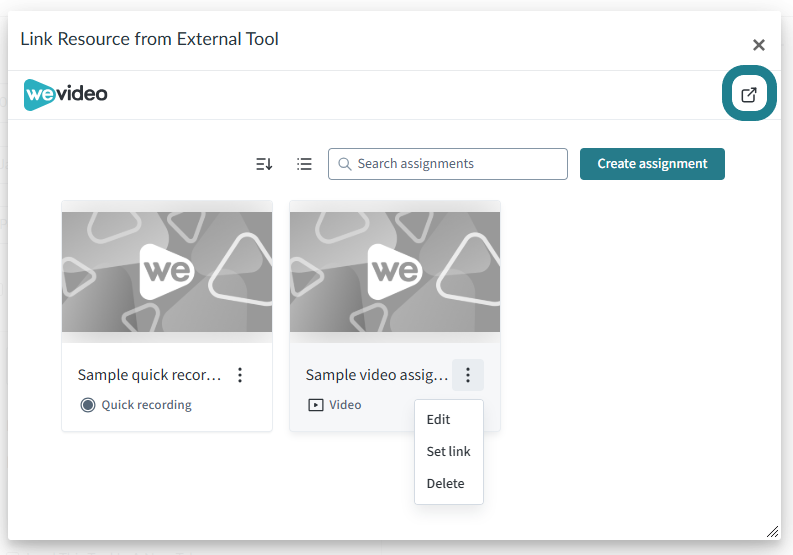The height and width of the screenshot is (555, 793).
Task: Open the Sample quick recording thumbnail
Action: (167, 272)
